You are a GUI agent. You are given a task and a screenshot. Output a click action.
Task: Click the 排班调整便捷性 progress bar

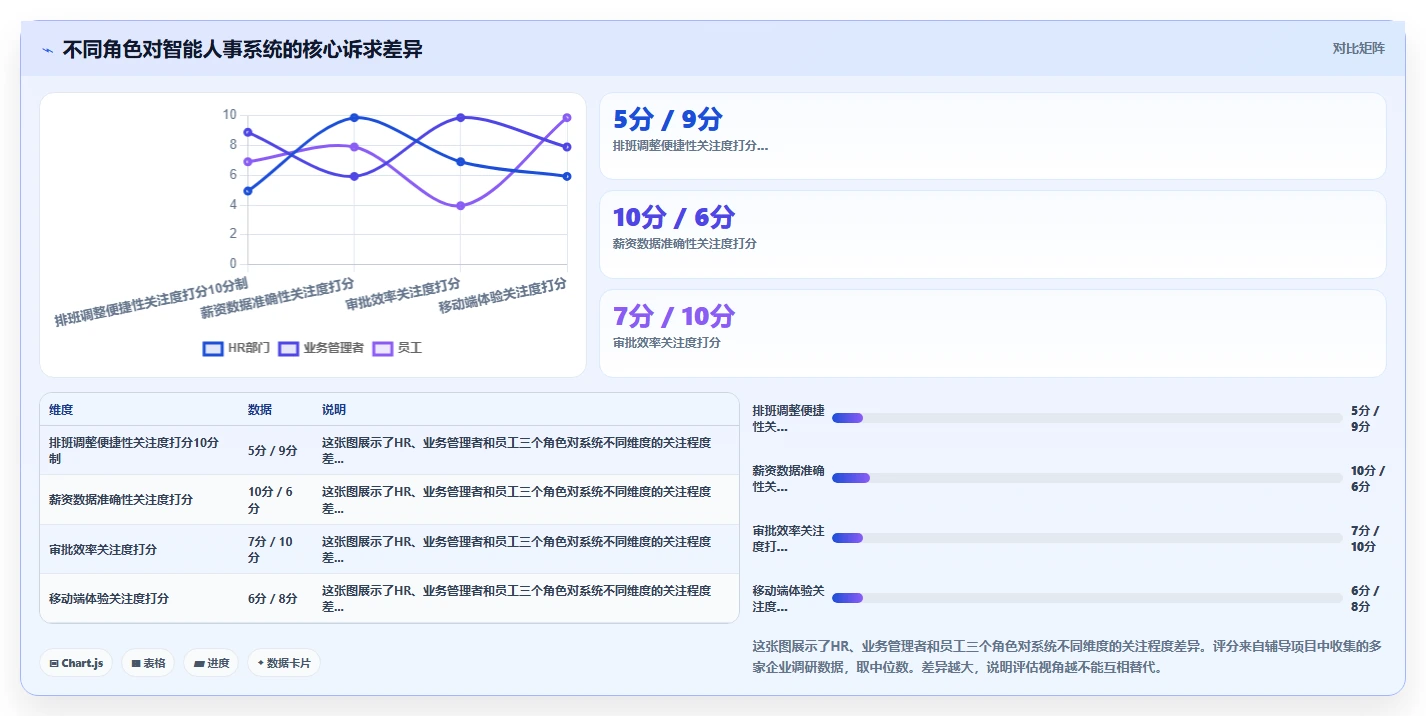[1087, 418]
